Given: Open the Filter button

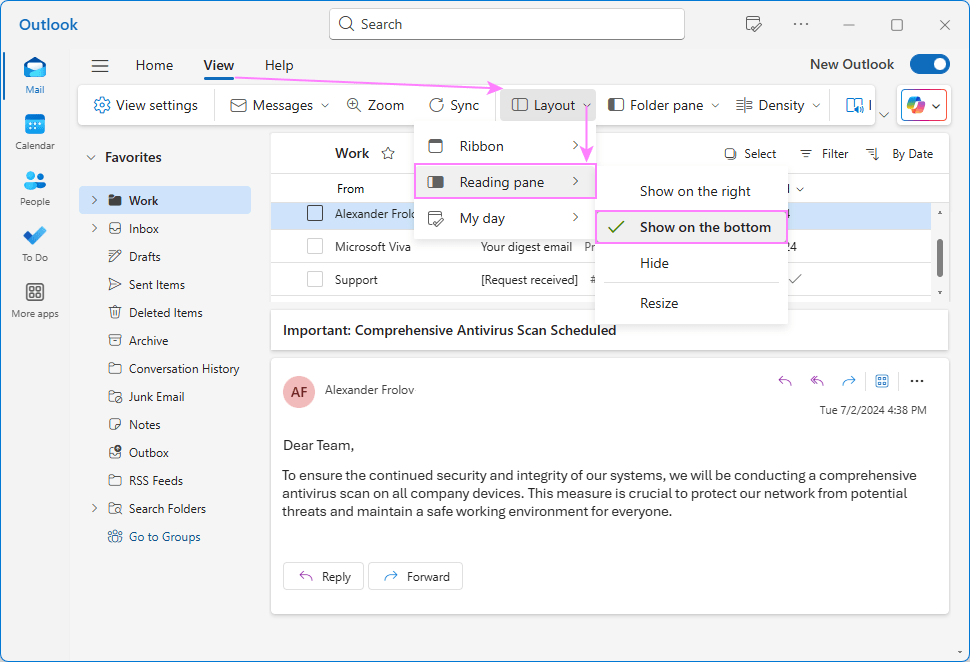Looking at the screenshot, I should [823, 153].
